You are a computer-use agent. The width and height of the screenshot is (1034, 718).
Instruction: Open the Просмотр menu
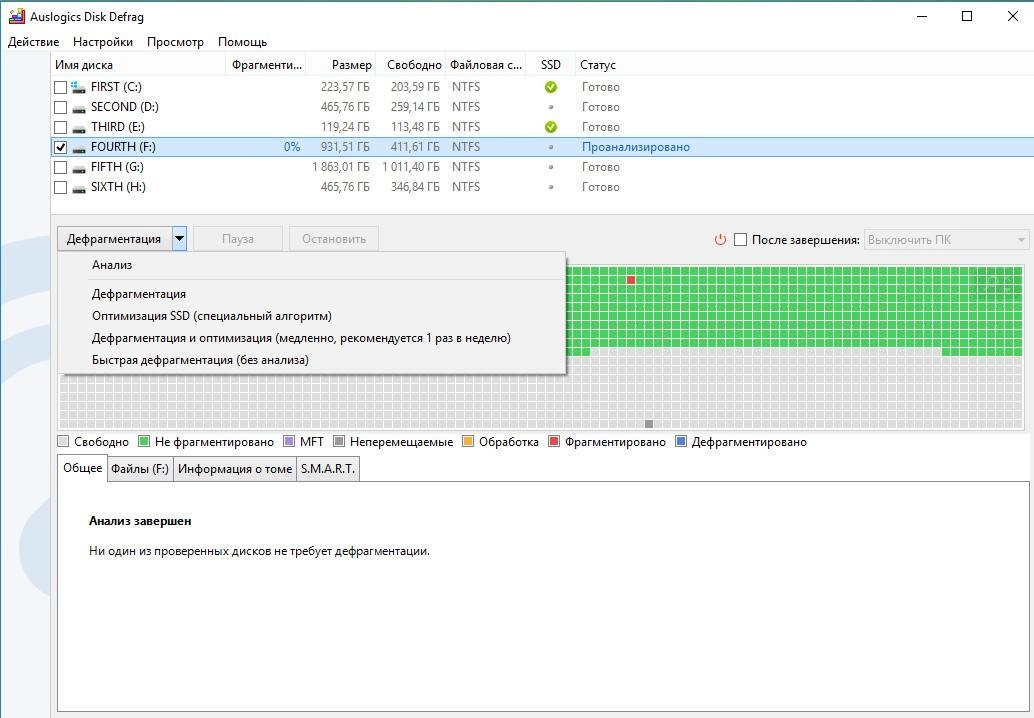[x=175, y=42]
